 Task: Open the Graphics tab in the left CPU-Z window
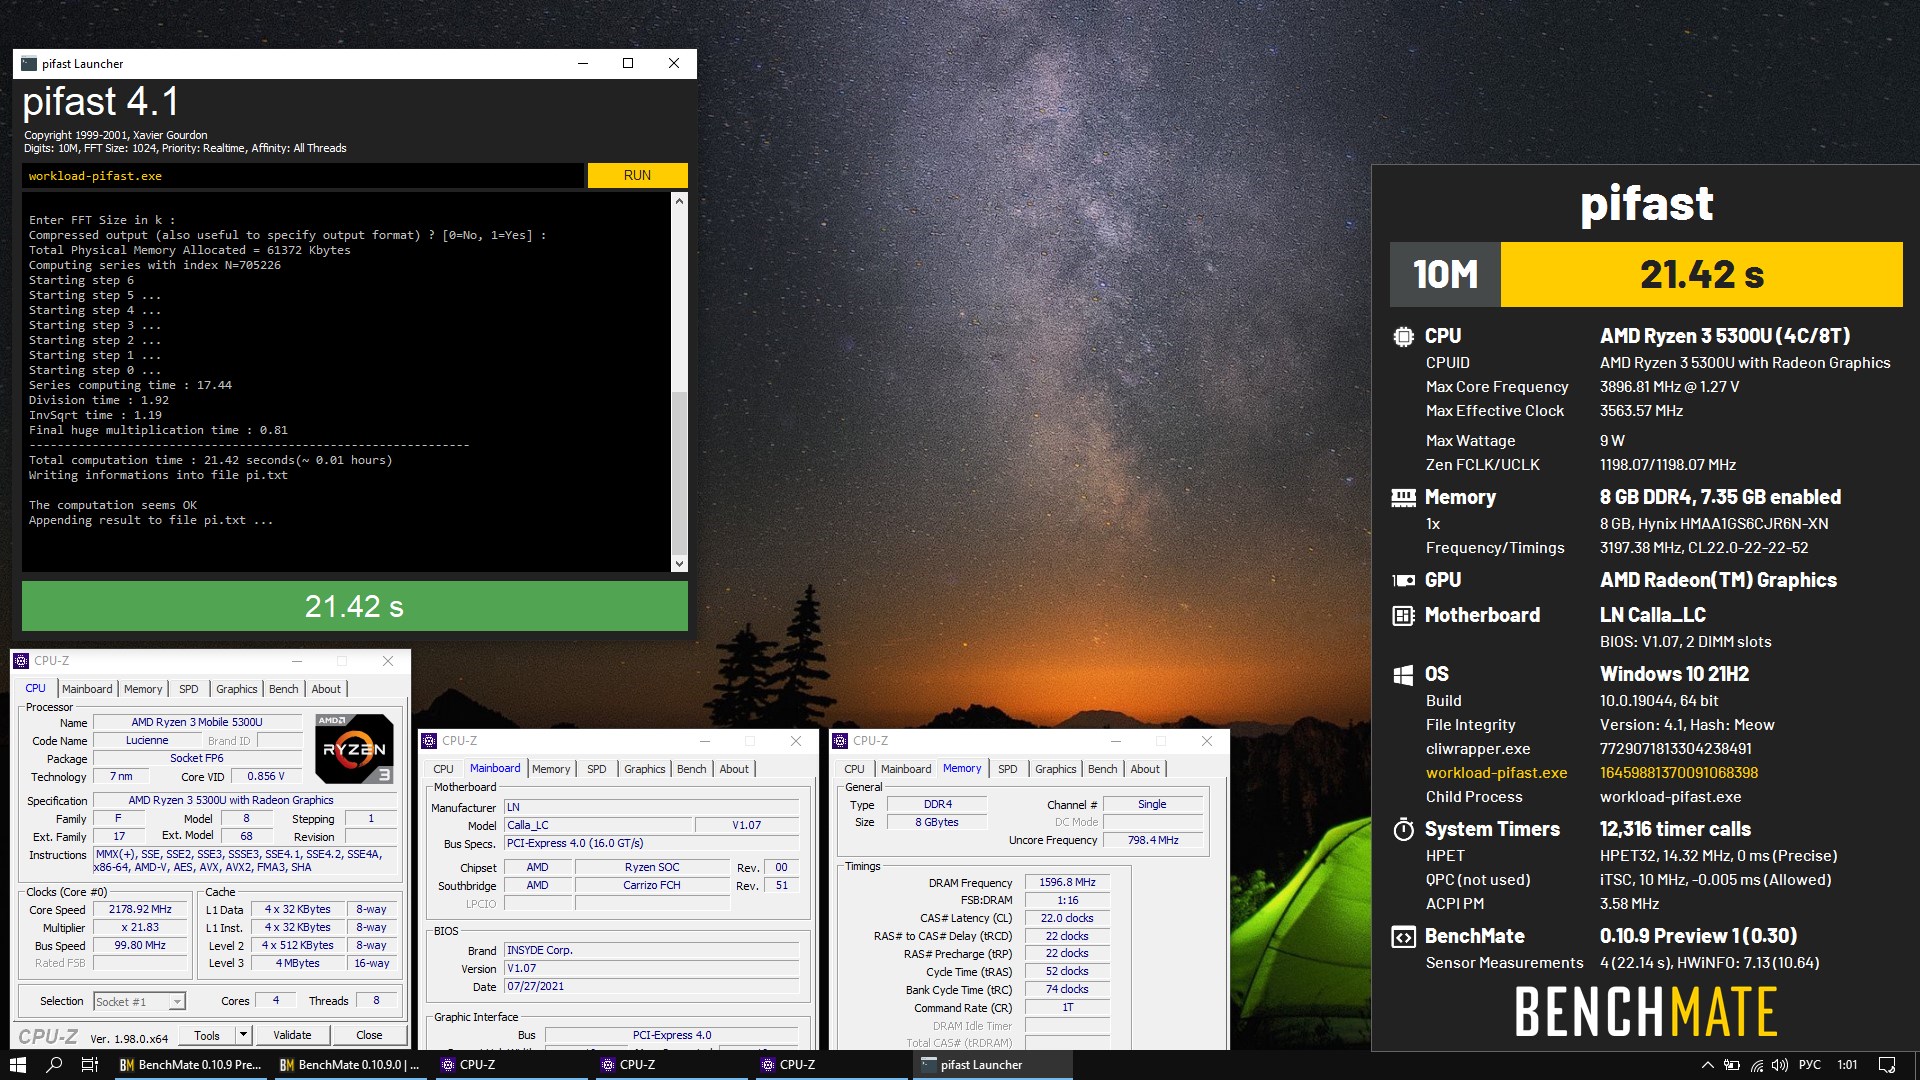pos(237,689)
